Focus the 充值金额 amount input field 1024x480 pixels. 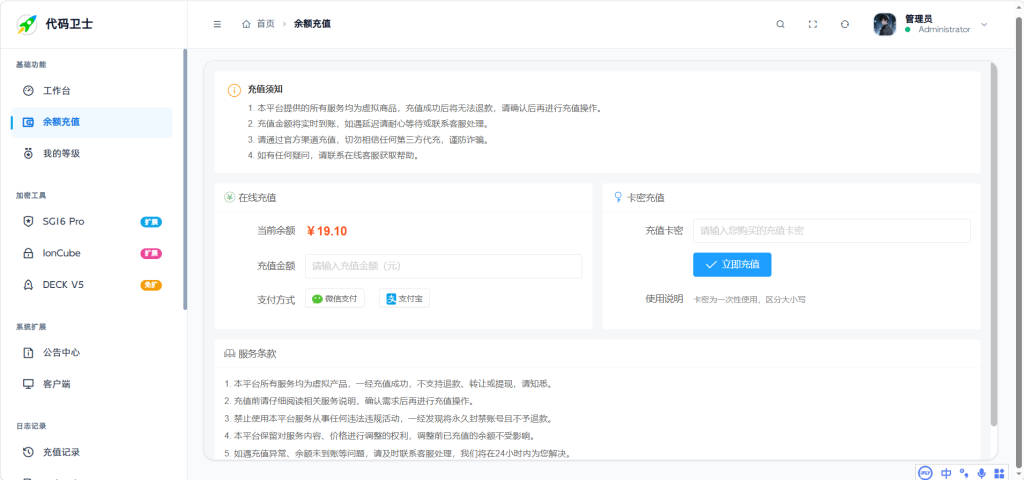[443, 266]
